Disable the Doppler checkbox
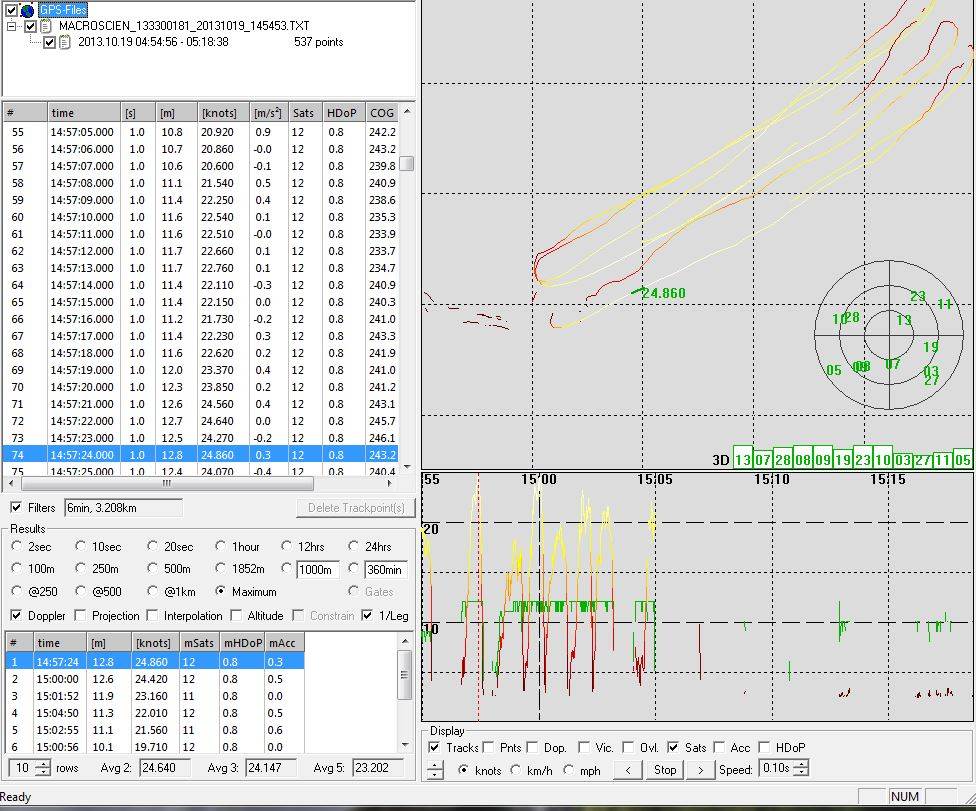Image resolution: width=976 pixels, height=811 pixels. point(16,616)
